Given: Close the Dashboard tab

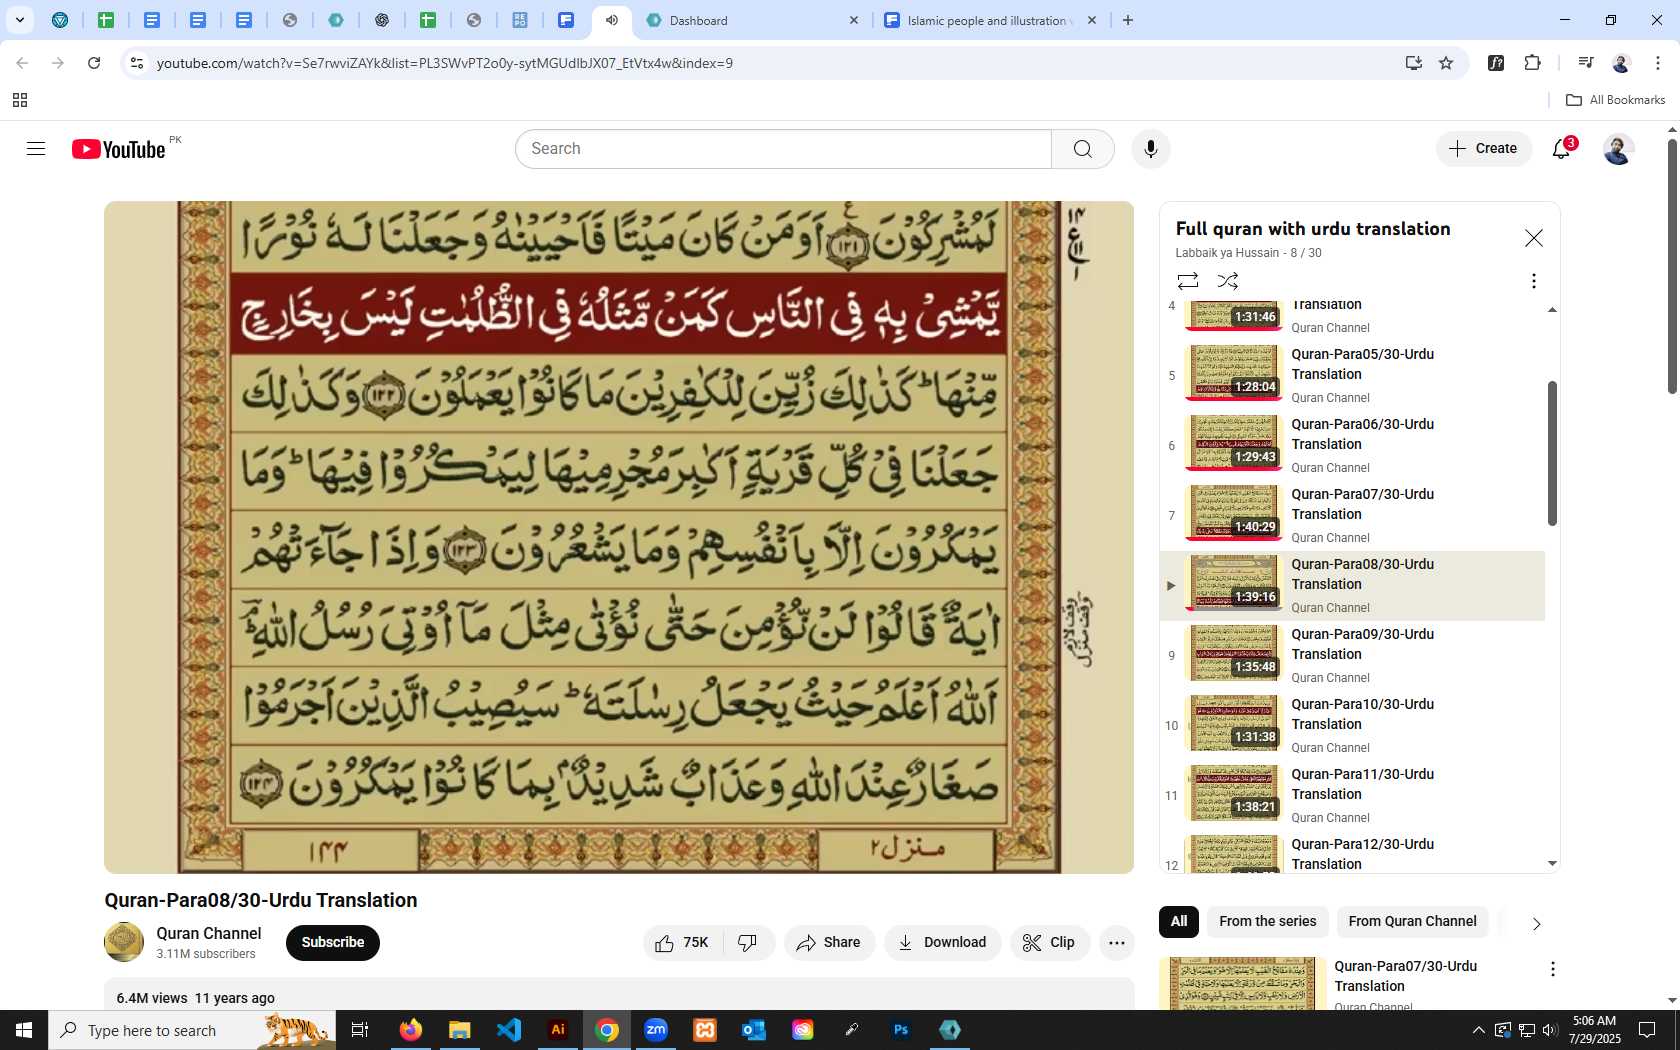Looking at the screenshot, I should (x=854, y=20).
